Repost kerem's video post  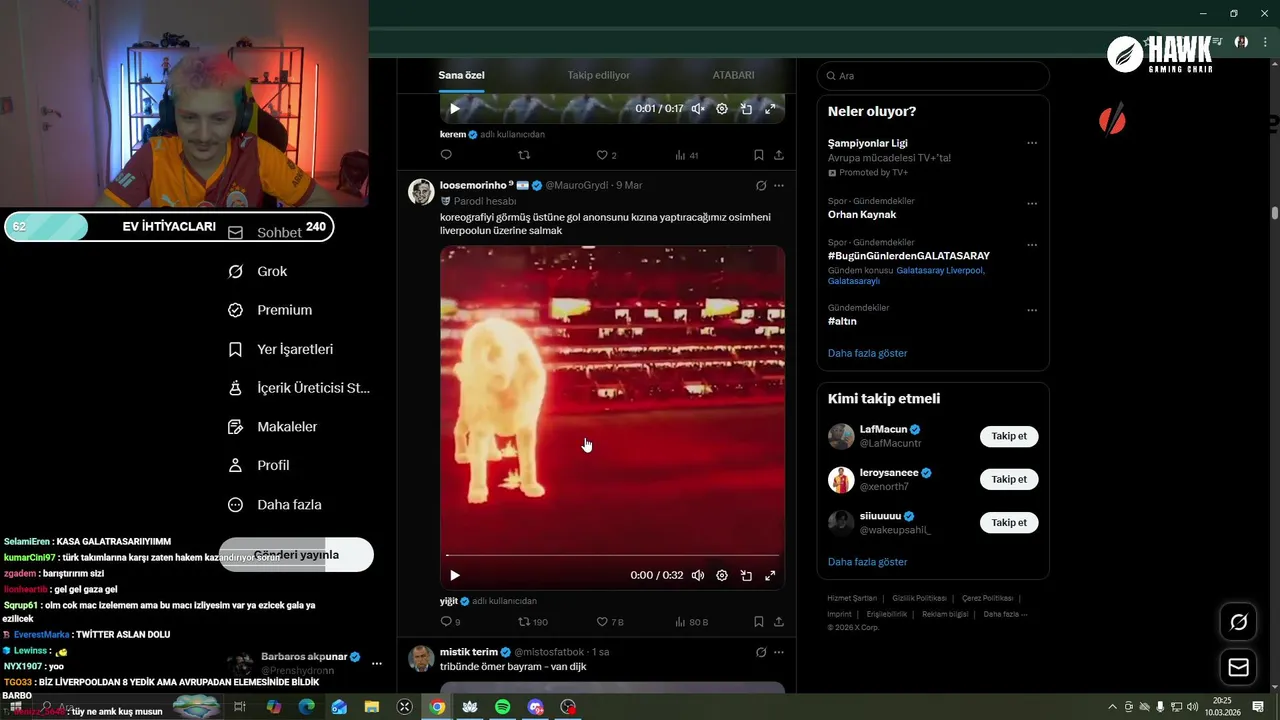[x=524, y=155]
